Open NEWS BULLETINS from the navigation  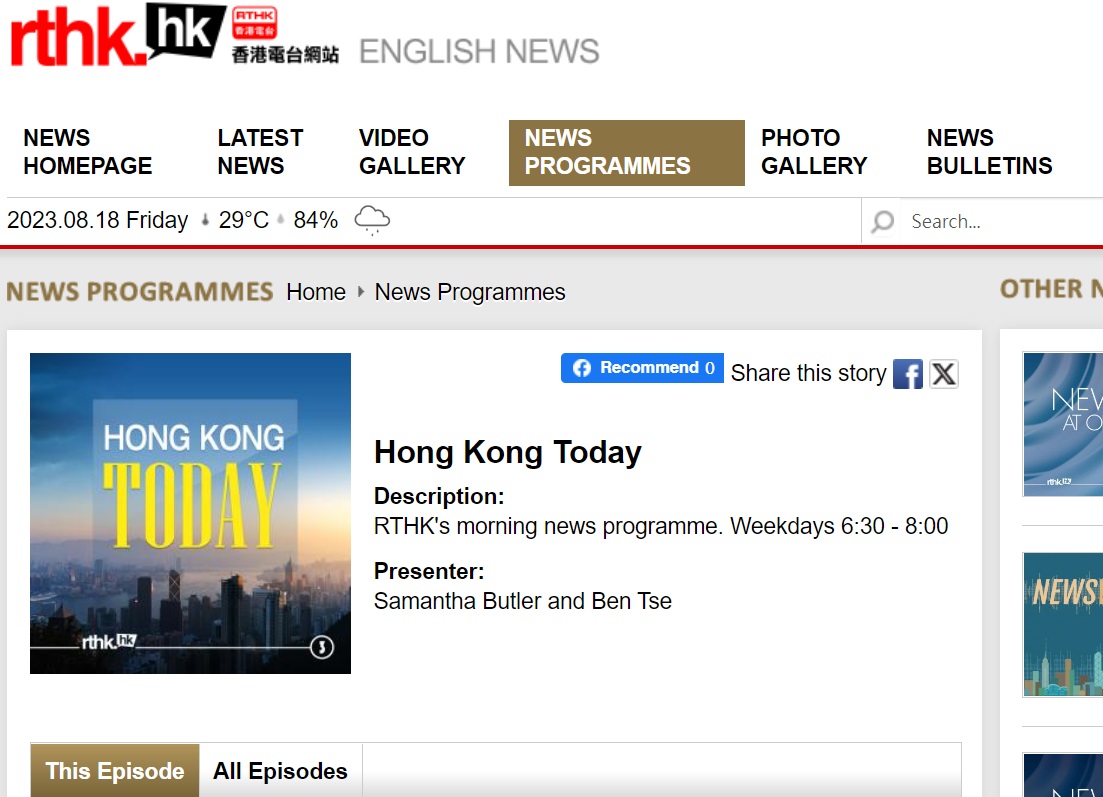click(989, 152)
